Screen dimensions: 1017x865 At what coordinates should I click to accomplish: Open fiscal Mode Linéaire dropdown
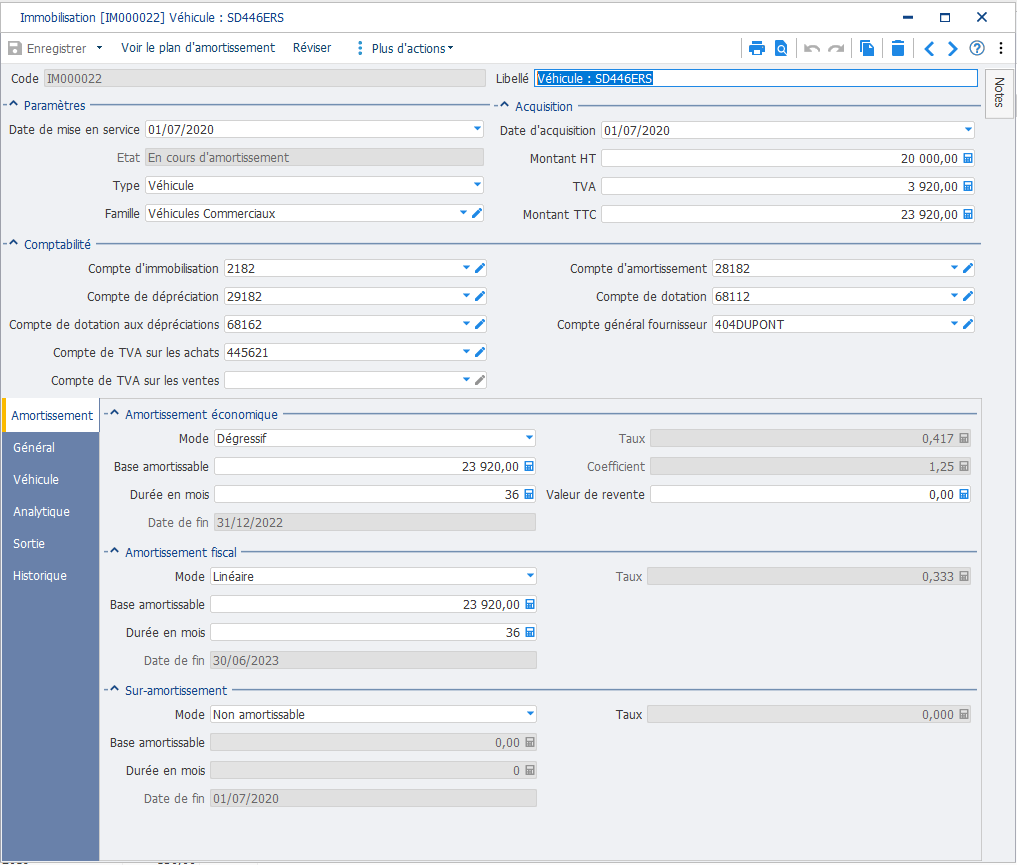coord(530,576)
